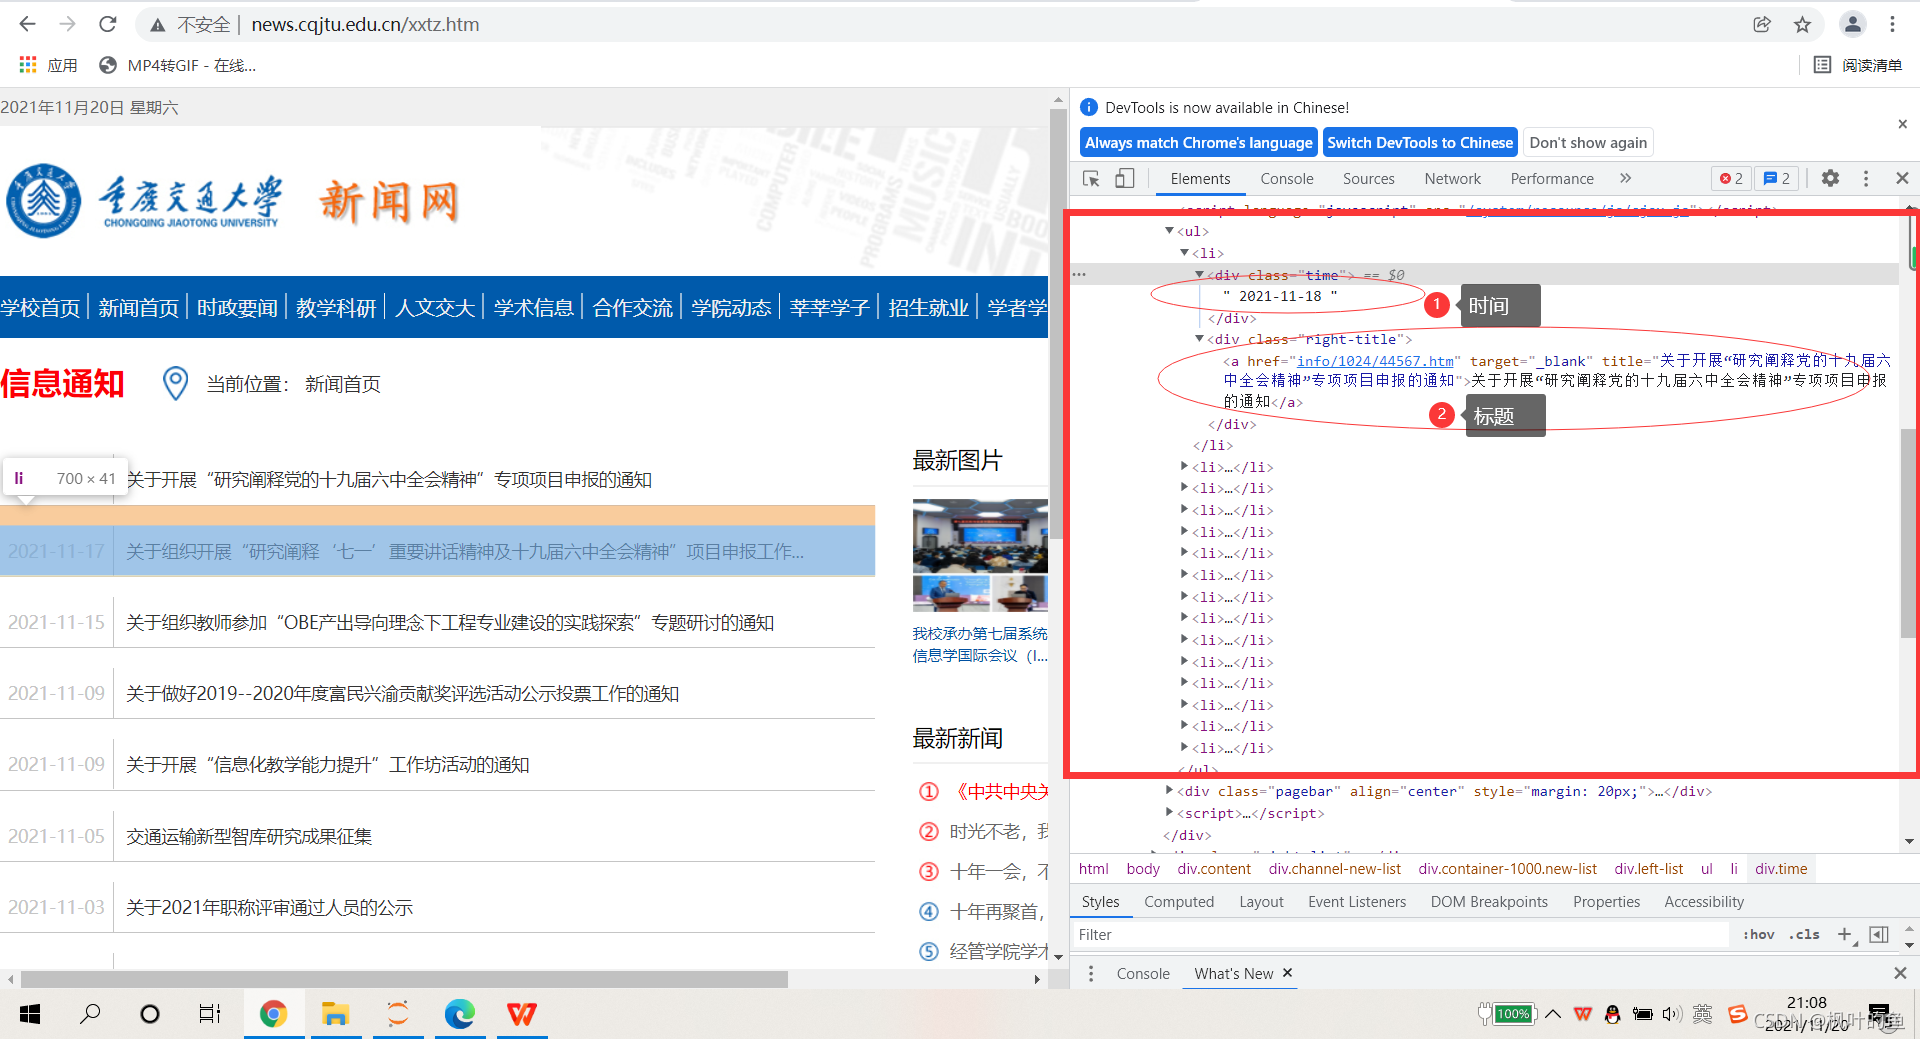Open the MP4转GIF bookmark
The image size is (1920, 1039).
[178, 65]
